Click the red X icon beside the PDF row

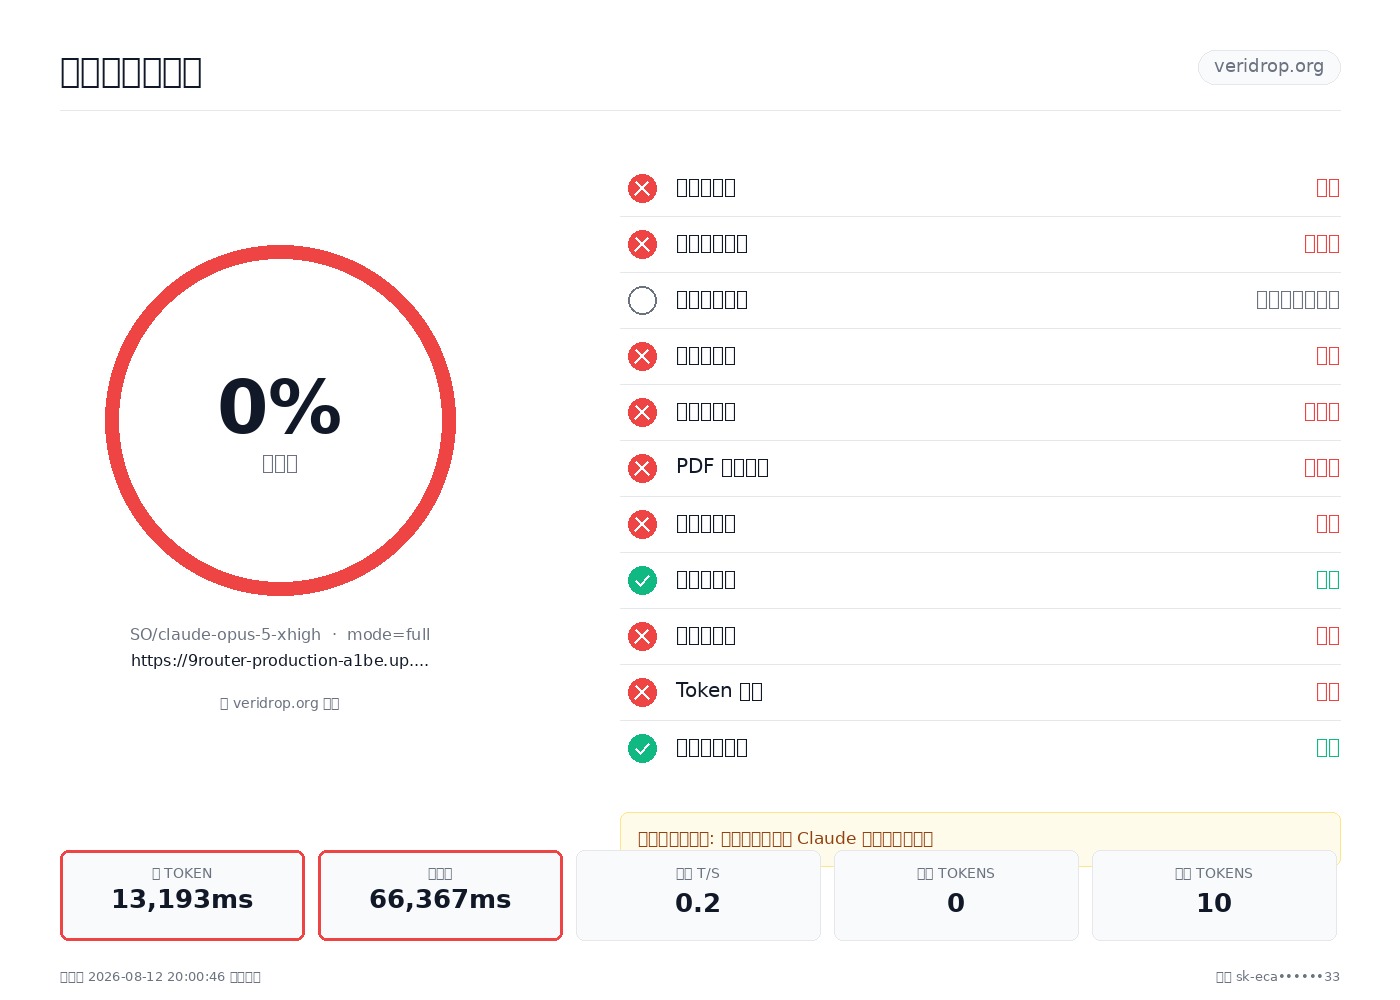tap(642, 468)
